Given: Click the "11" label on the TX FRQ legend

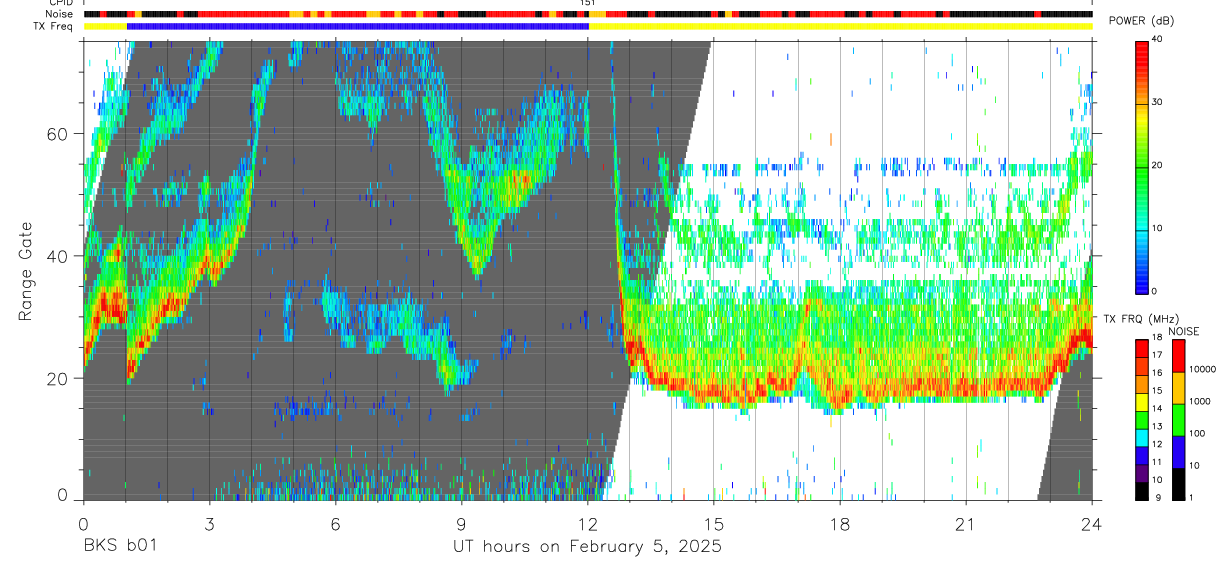Looking at the screenshot, I should [x=1158, y=464].
